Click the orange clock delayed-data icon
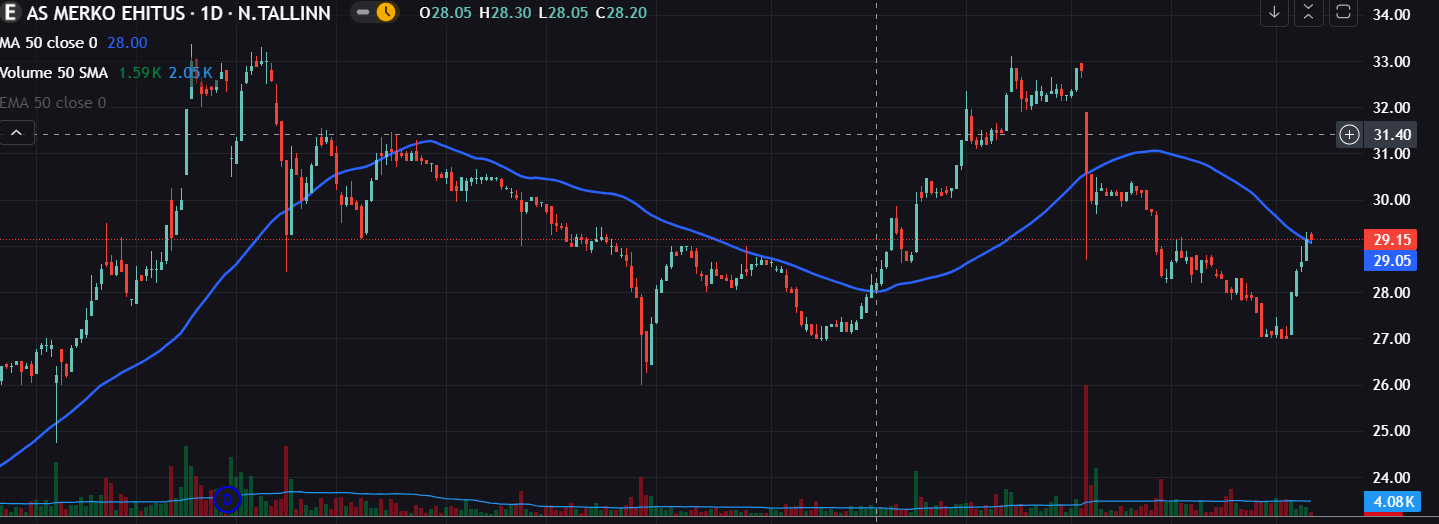This screenshot has height=524, width=1439. coord(386,13)
